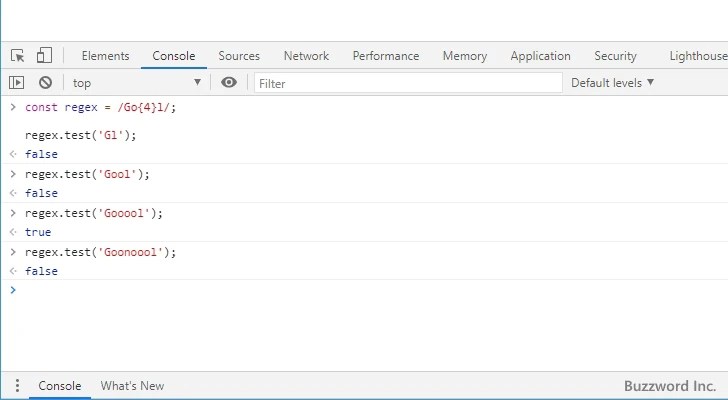Click the eye icon for live expressions
728x400 pixels.
(x=229, y=83)
